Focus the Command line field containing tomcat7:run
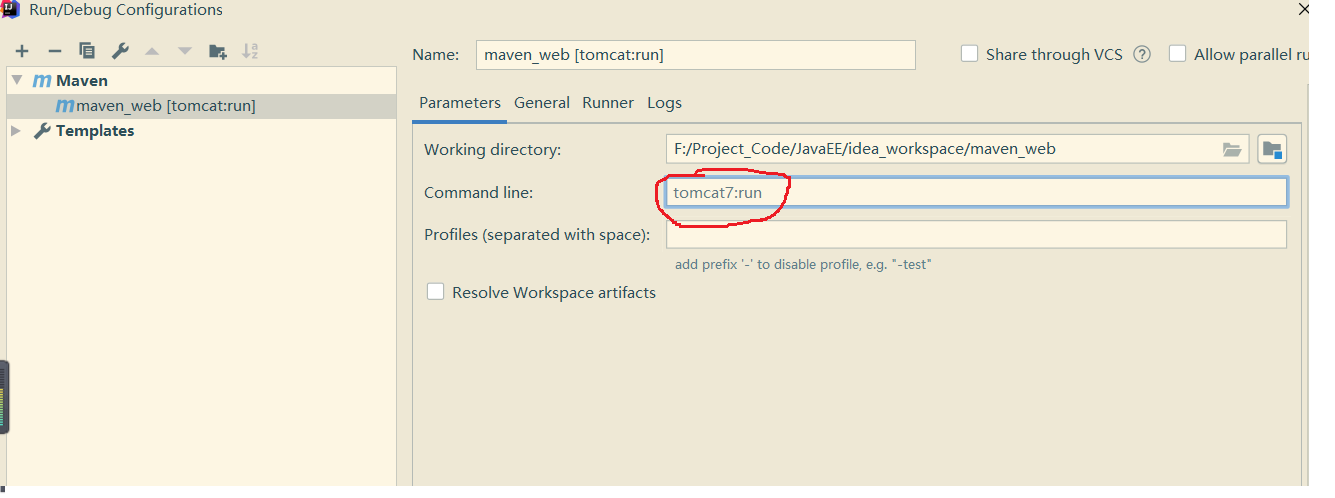The width and height of the screenshot is (1335, 498). point(976,192)
